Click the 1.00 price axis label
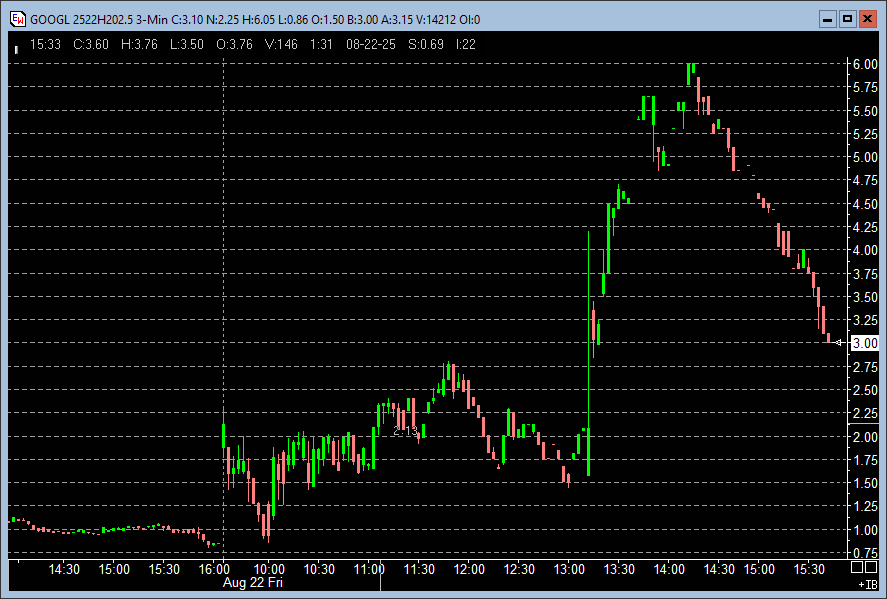 [865, 530]
